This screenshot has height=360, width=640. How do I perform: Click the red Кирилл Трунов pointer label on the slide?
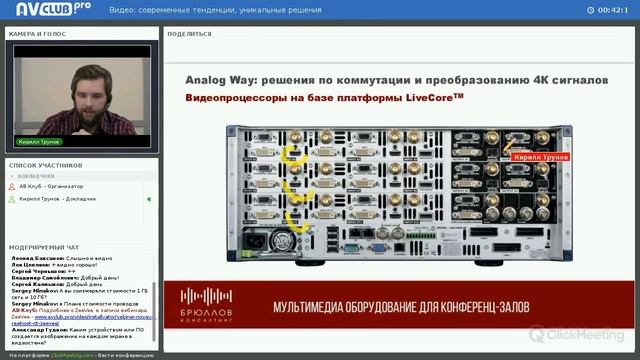pyautogui.click(x=540, y=157)
